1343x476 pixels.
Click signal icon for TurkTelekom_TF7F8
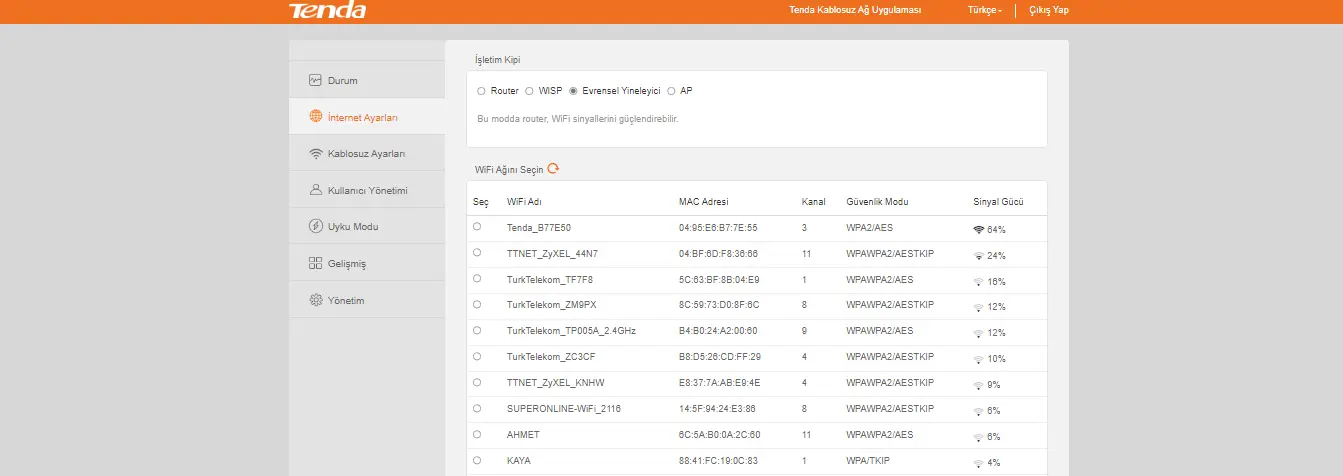pos(979,281)
